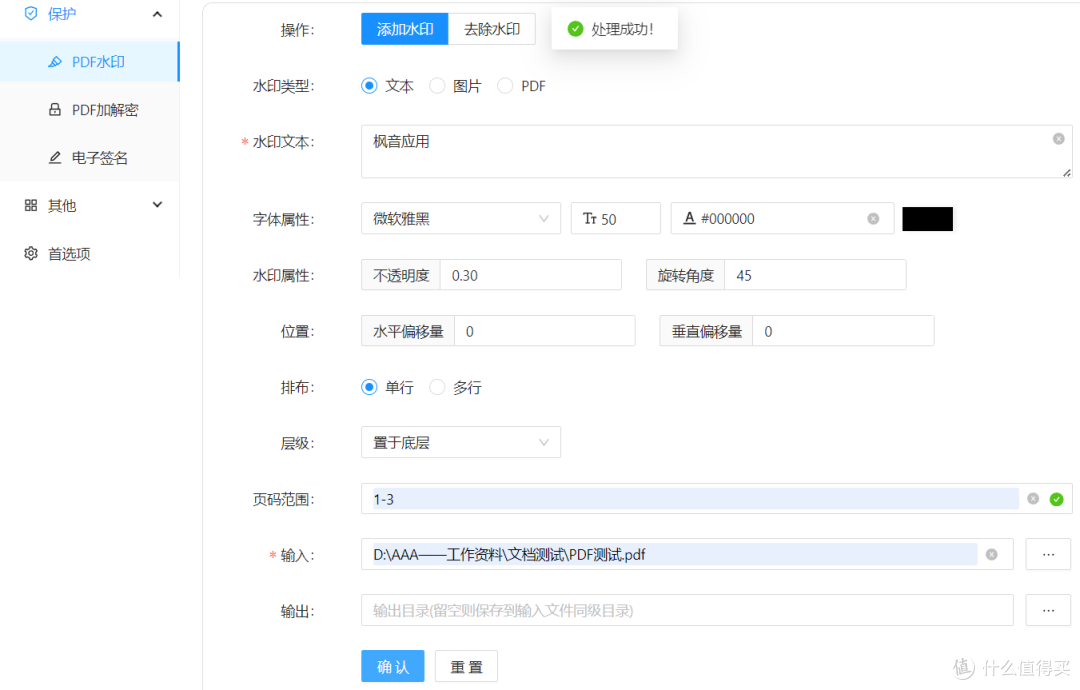Click the 垂直偏移量 value field
Viewport: 1080px width, 690px height.
point(843,331)
